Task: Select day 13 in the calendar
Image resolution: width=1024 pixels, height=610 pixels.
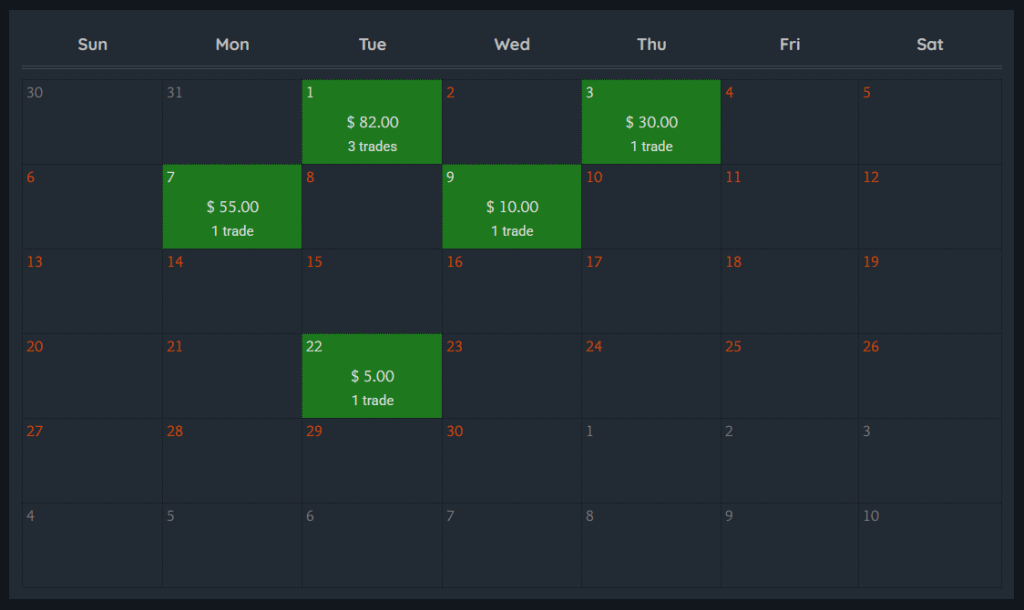Action: pyautogui.click(x=92, y=291)
